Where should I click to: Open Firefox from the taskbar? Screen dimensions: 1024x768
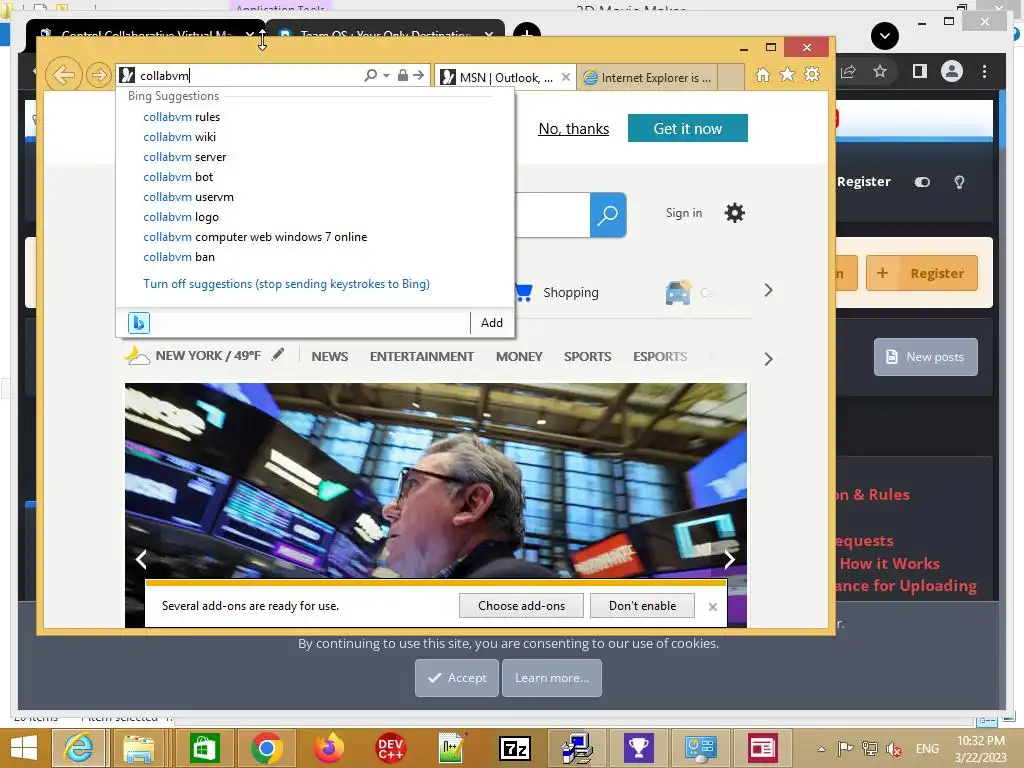click(328, 748)
